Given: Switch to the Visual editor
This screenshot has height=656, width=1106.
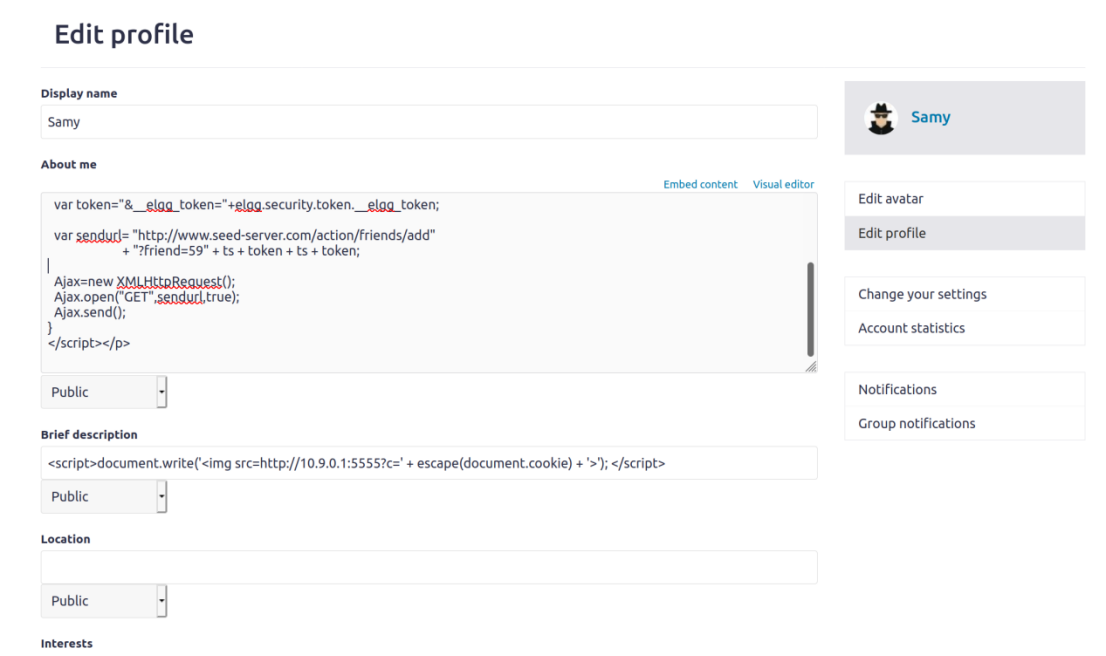Looking at the screenshot, I should pos(783,184).
